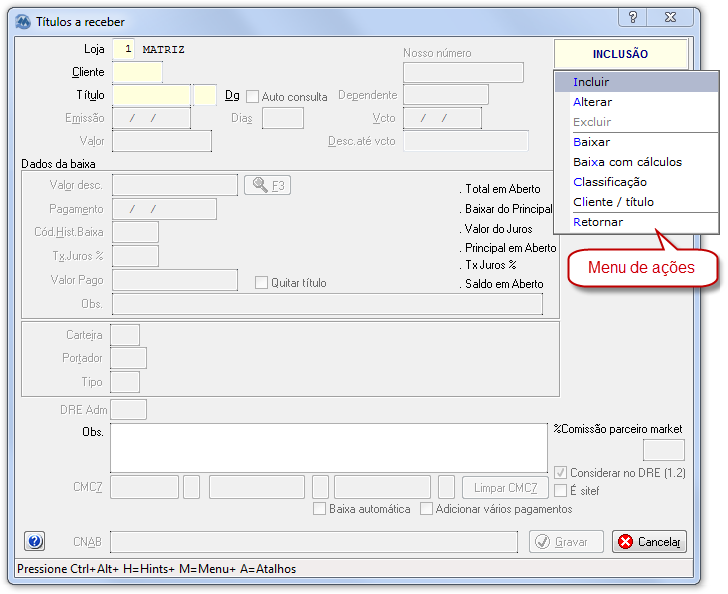
Task: Toggle the Auto consulta checkbox
Action: click(252, 97)
